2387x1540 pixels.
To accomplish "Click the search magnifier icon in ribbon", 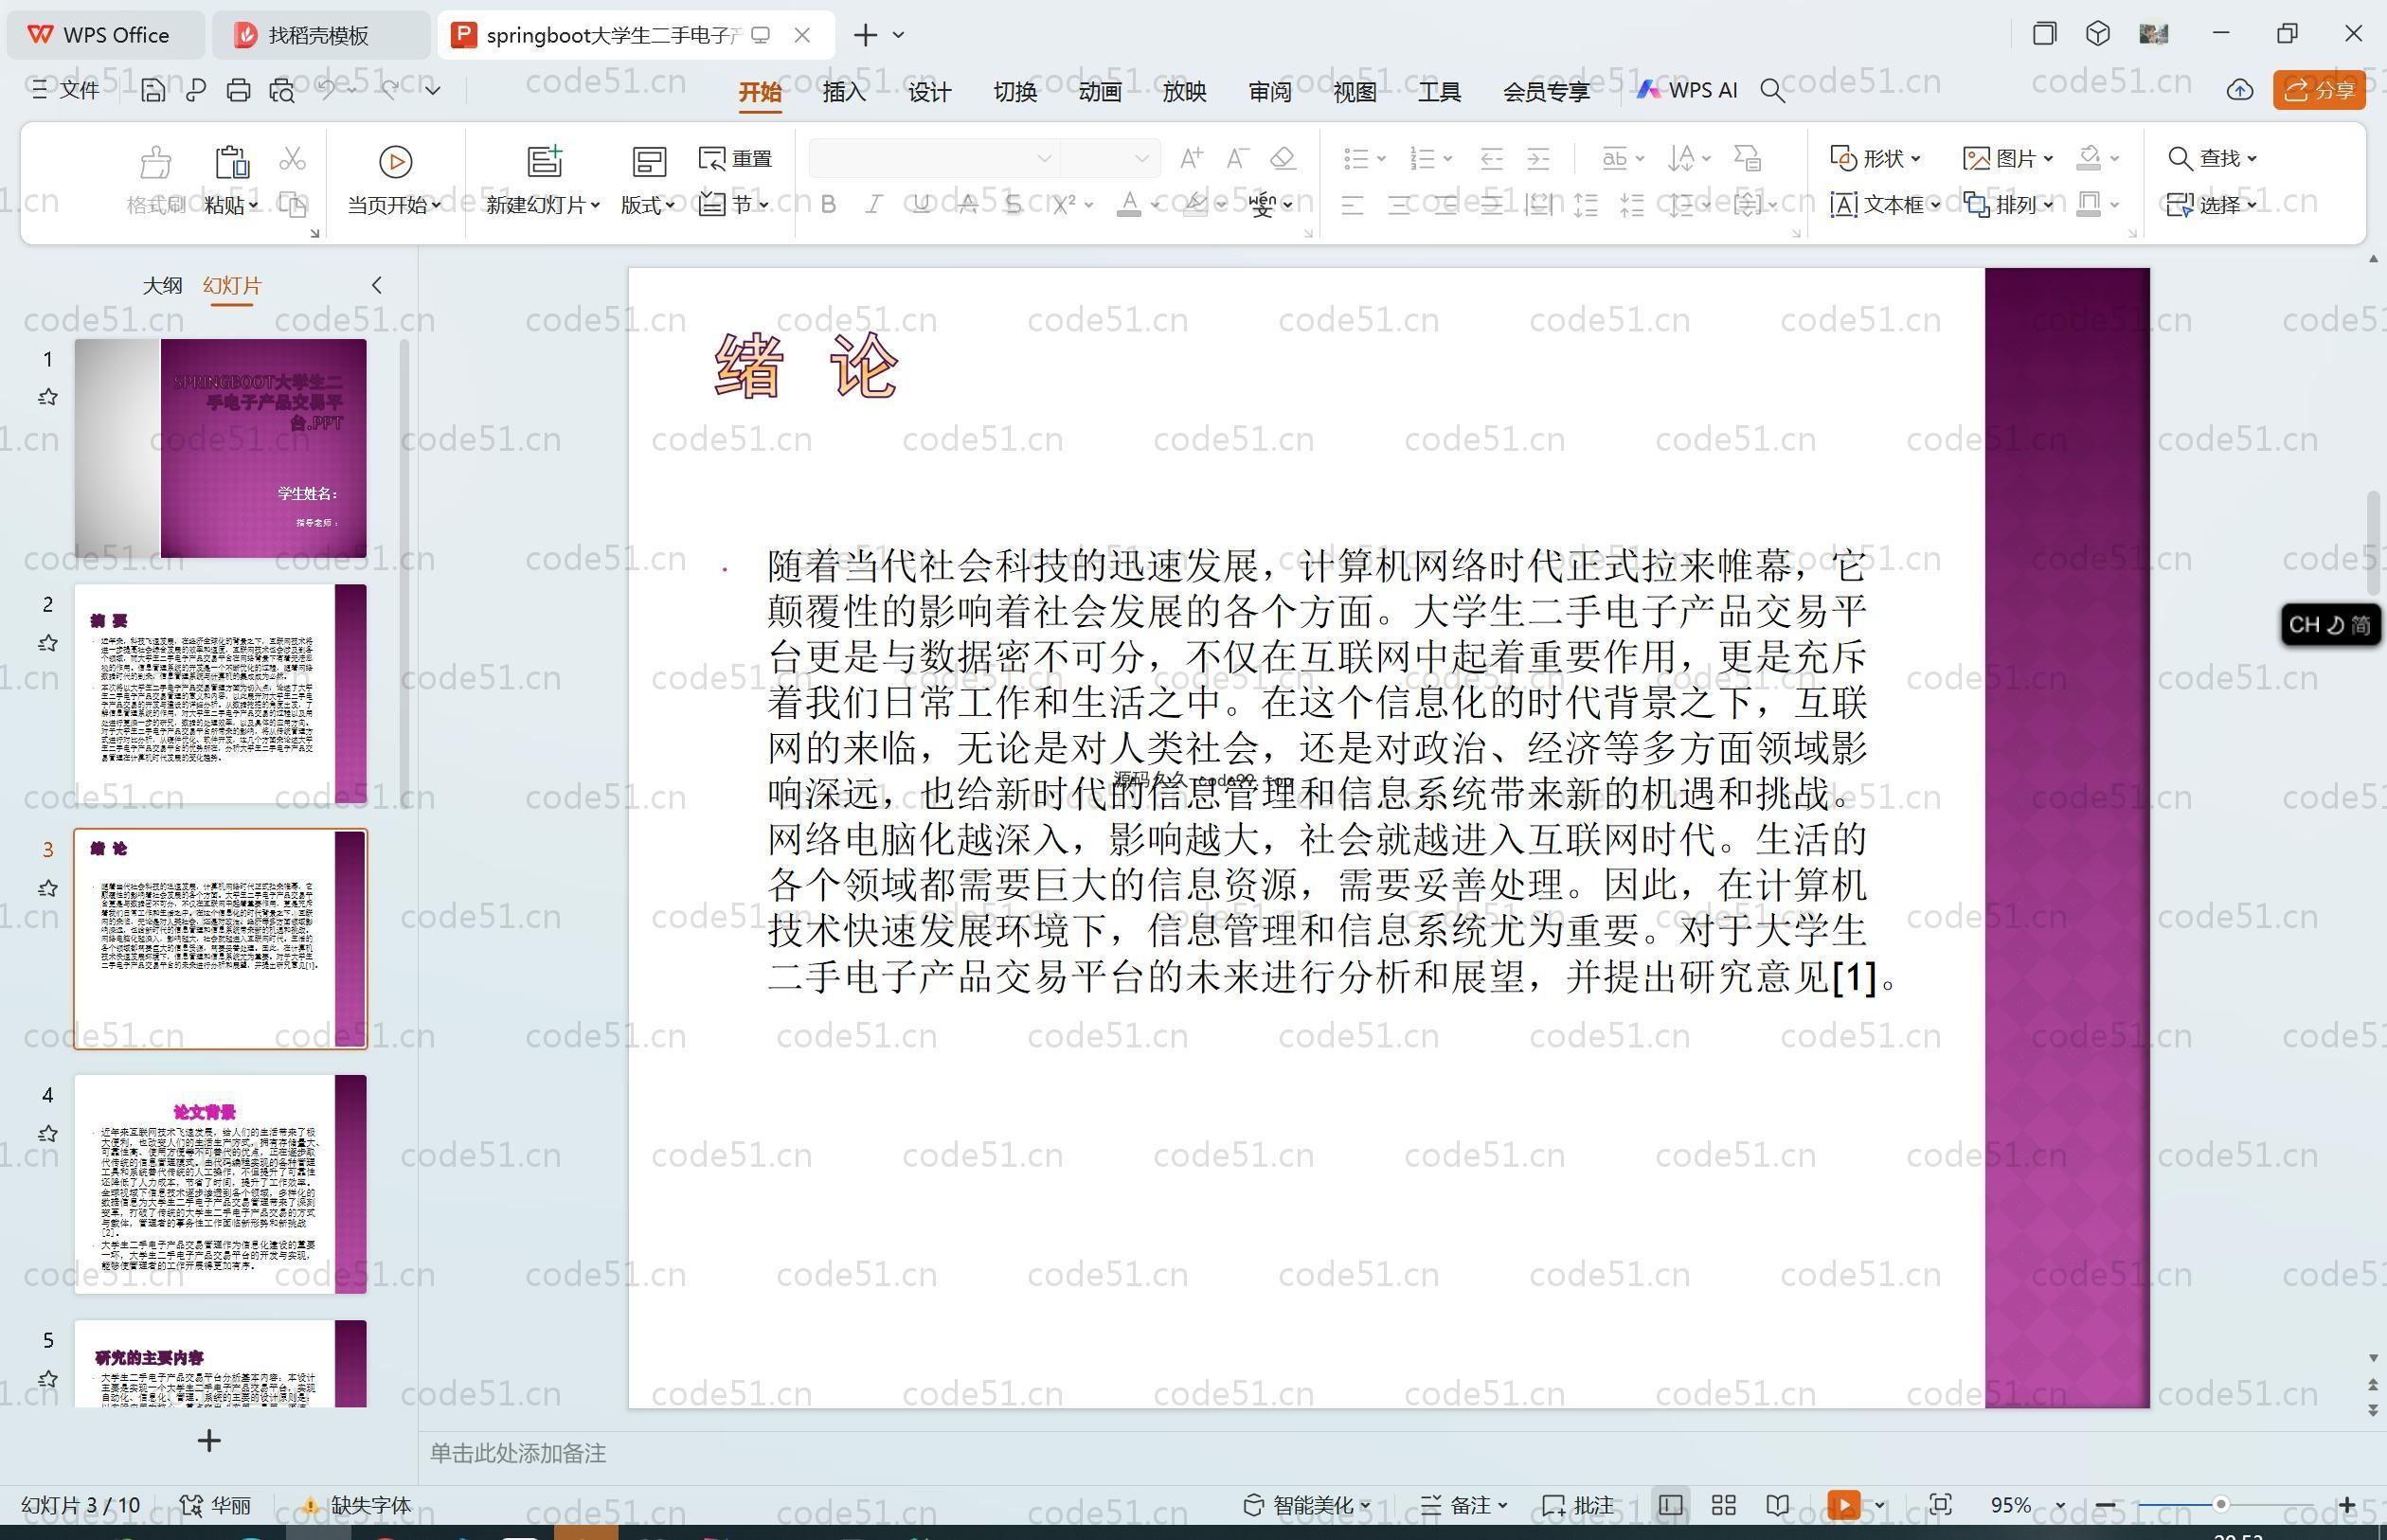I will pyautogui.click(x=1772, y=91).
